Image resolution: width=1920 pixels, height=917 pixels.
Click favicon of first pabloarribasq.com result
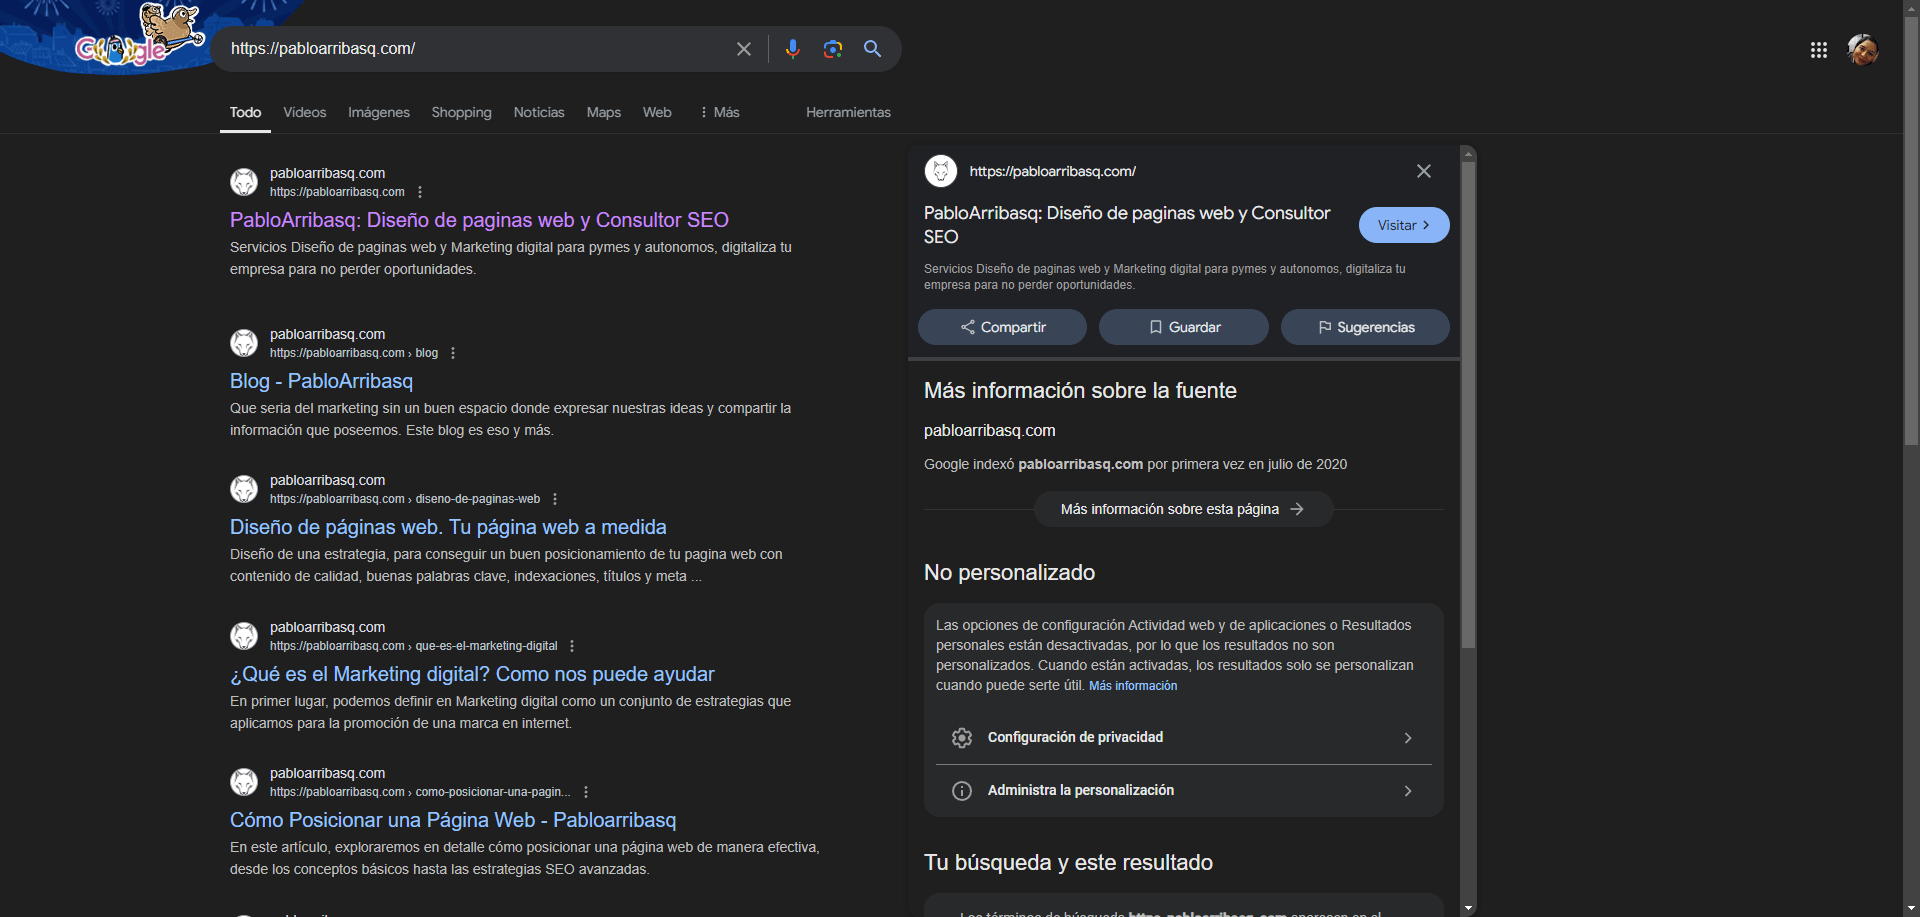[244, 182]
